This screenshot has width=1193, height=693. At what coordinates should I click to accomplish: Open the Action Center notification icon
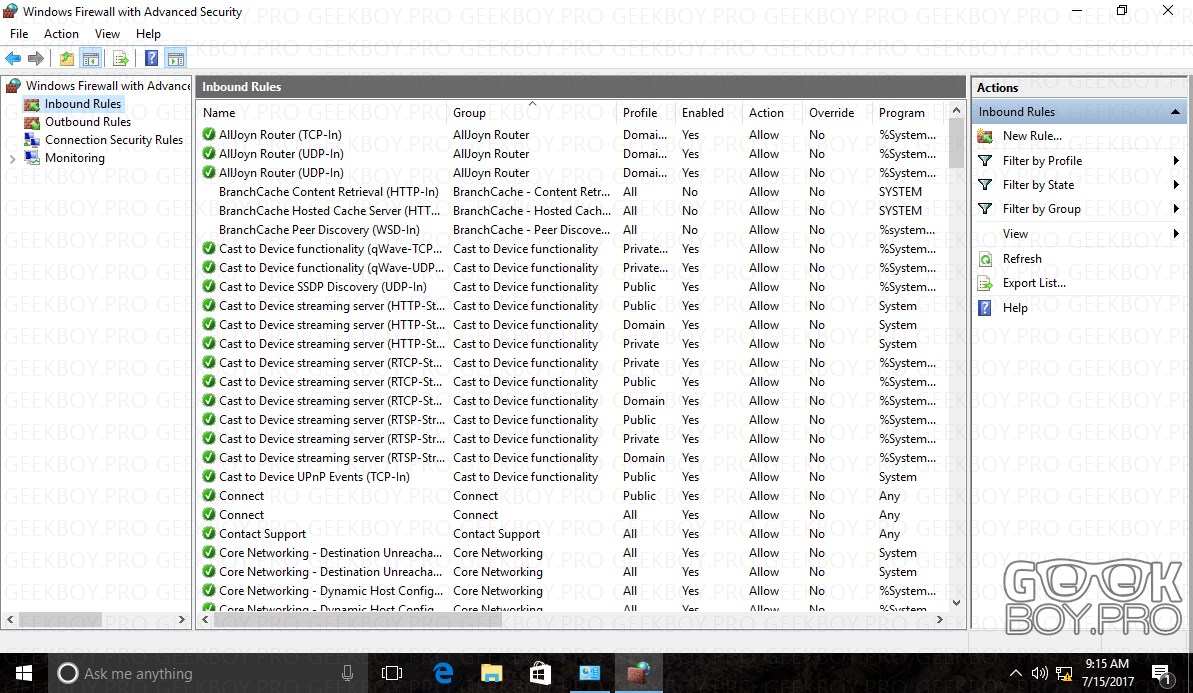[x=1161, y=673]
